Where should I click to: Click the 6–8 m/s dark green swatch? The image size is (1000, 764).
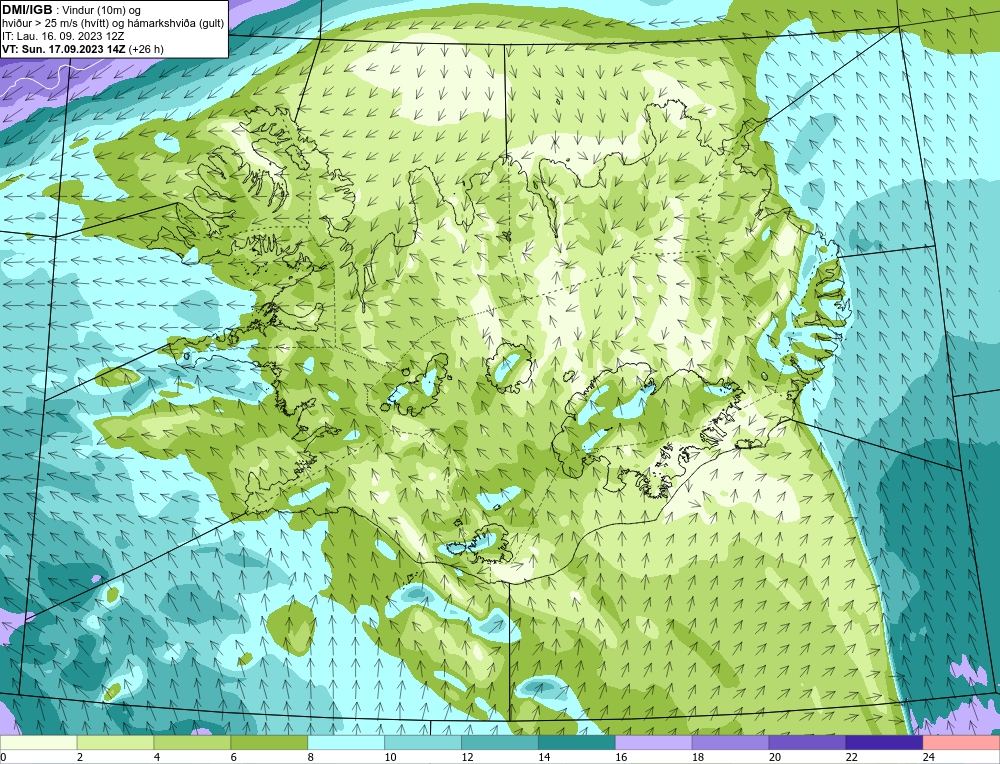pos(269,743)
